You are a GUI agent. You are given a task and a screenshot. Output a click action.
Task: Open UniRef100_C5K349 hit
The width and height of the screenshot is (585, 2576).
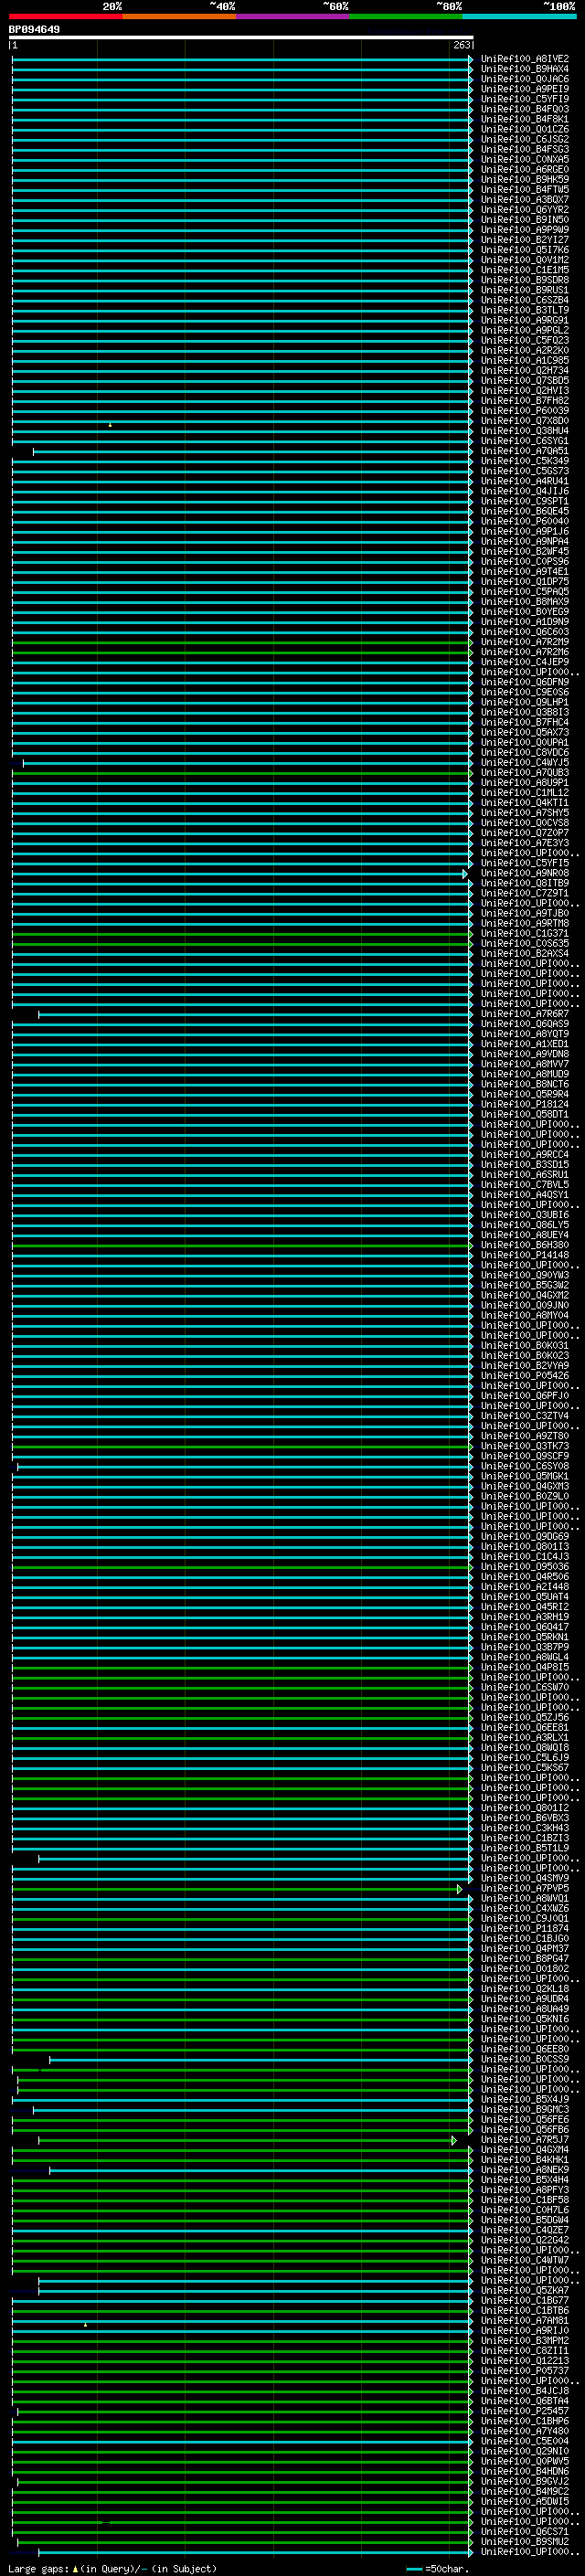(524, 461)
